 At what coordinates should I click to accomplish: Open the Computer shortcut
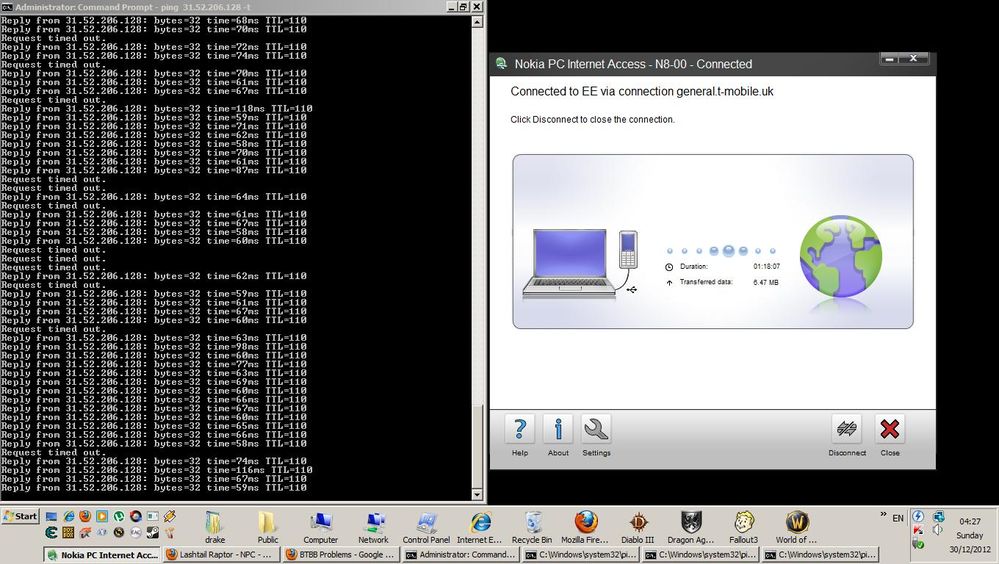tap(320, 528)
